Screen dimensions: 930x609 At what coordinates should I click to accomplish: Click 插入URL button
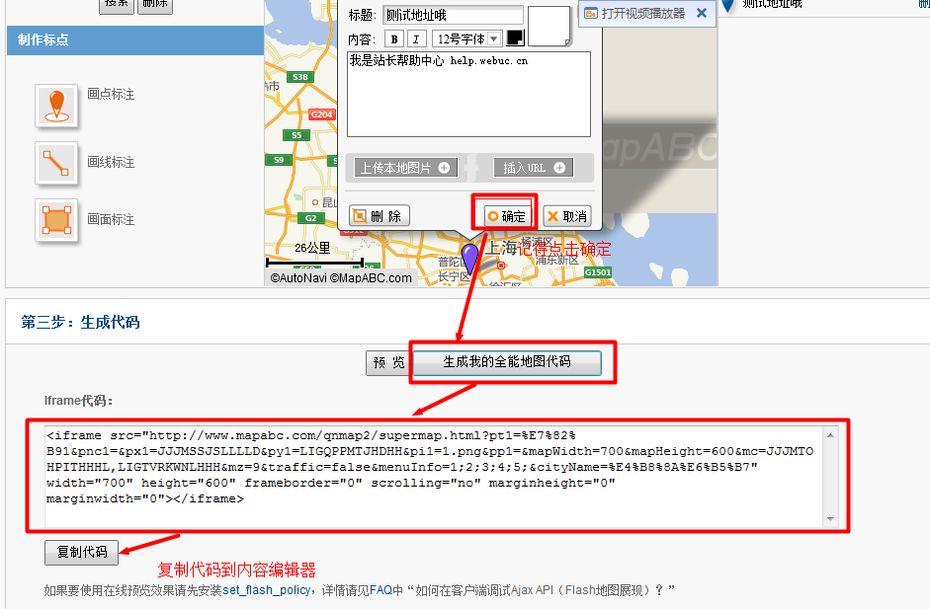[x=533, y=168]
